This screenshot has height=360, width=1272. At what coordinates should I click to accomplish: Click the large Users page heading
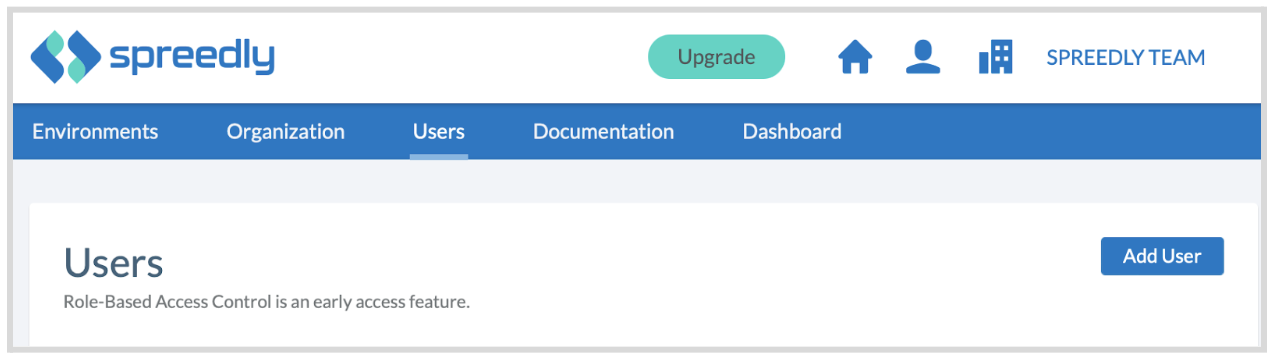pos(113,263)
